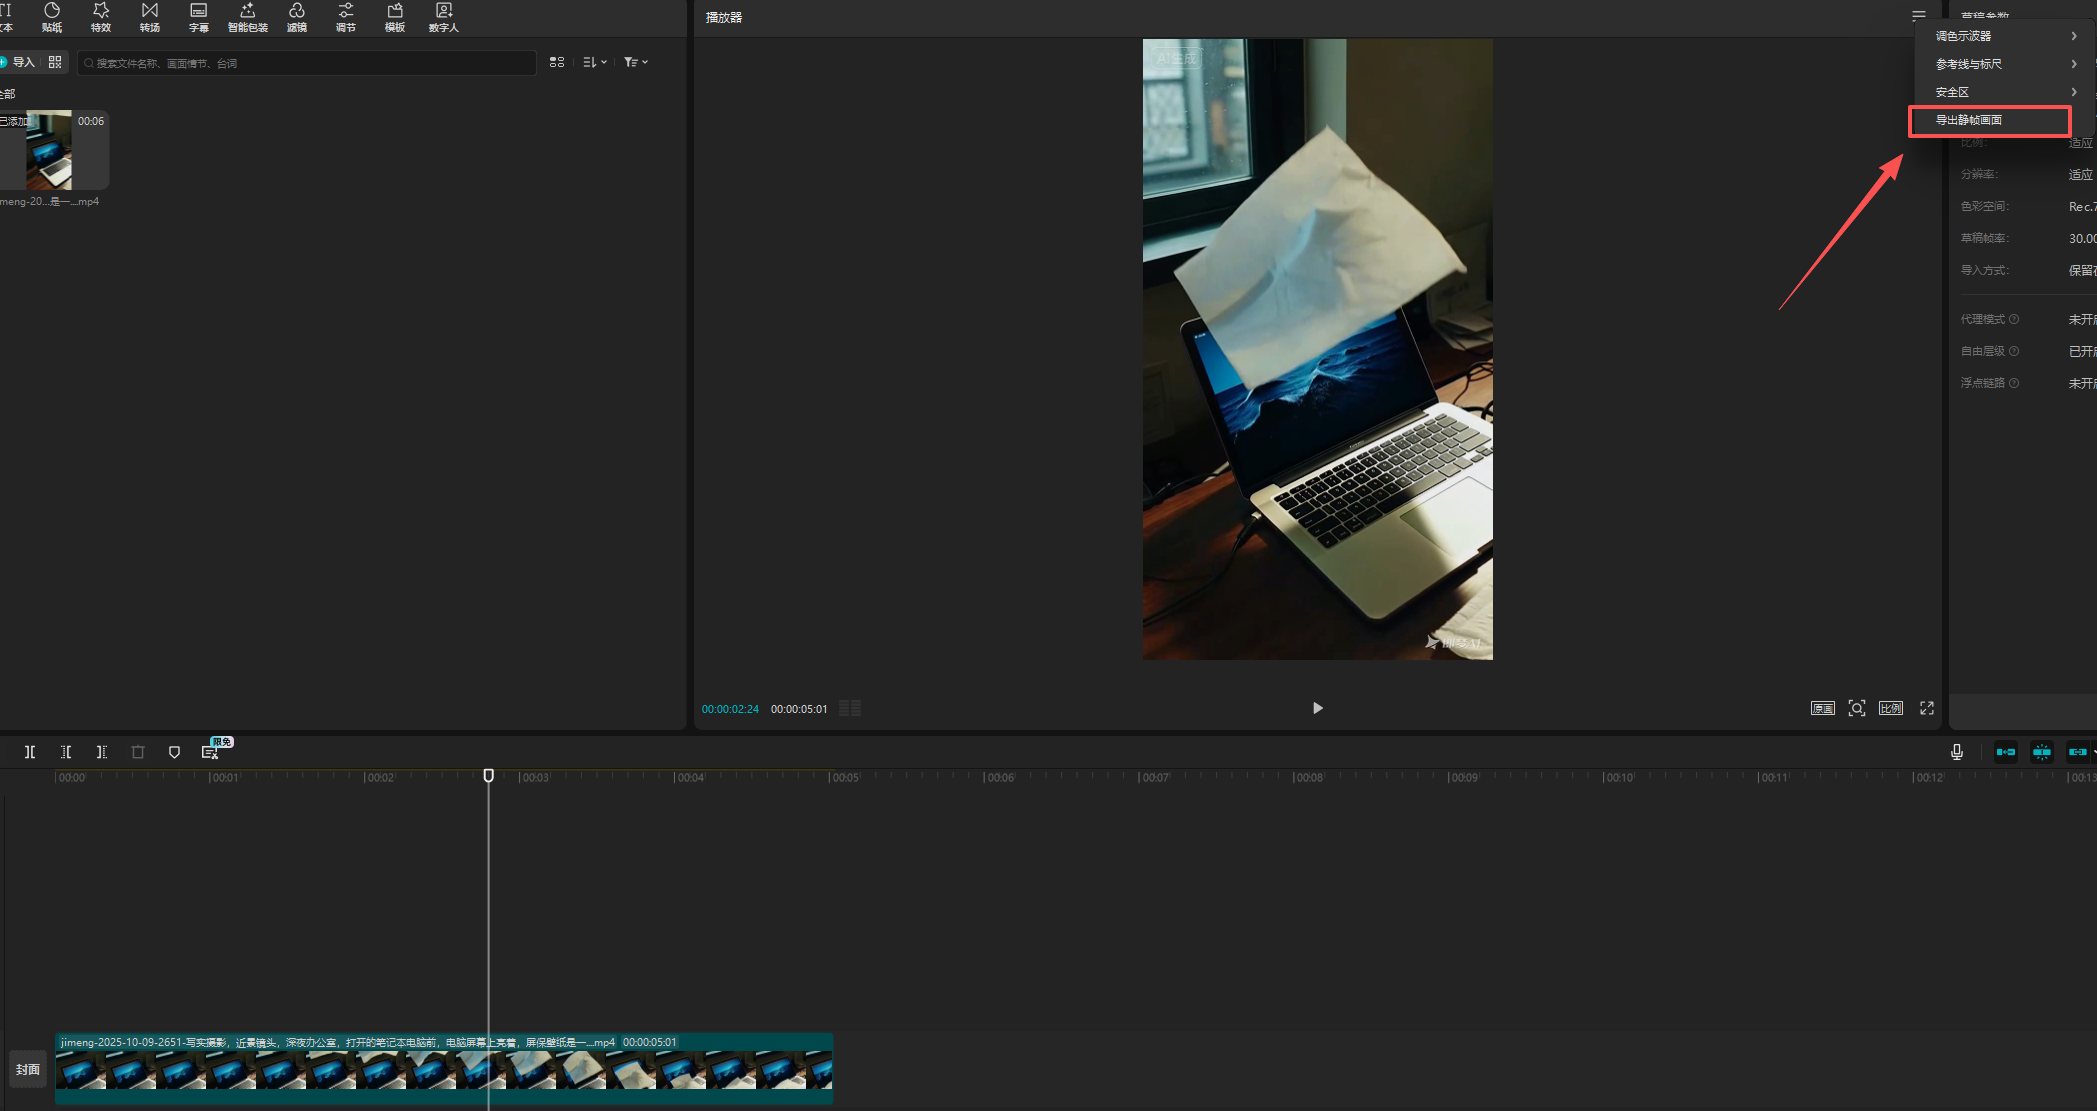Click the zoom-focus preview icon
The image size is (2097, 1111).
[x=1857, y=708]
